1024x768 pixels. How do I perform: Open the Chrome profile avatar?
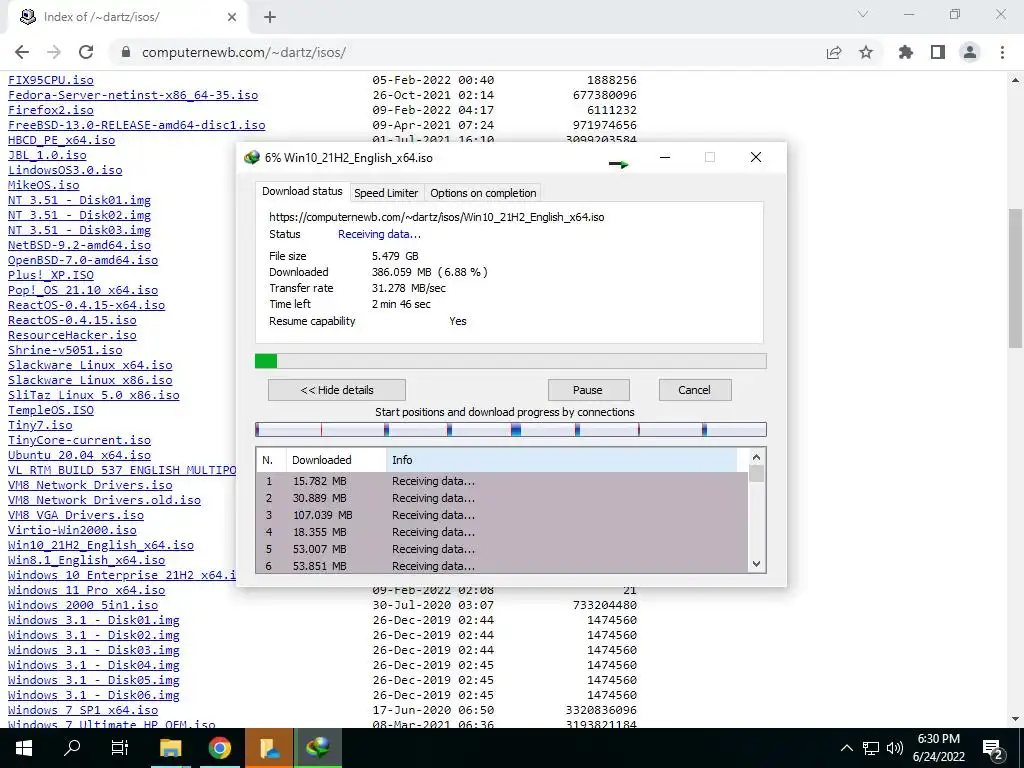tap(970, 52)
